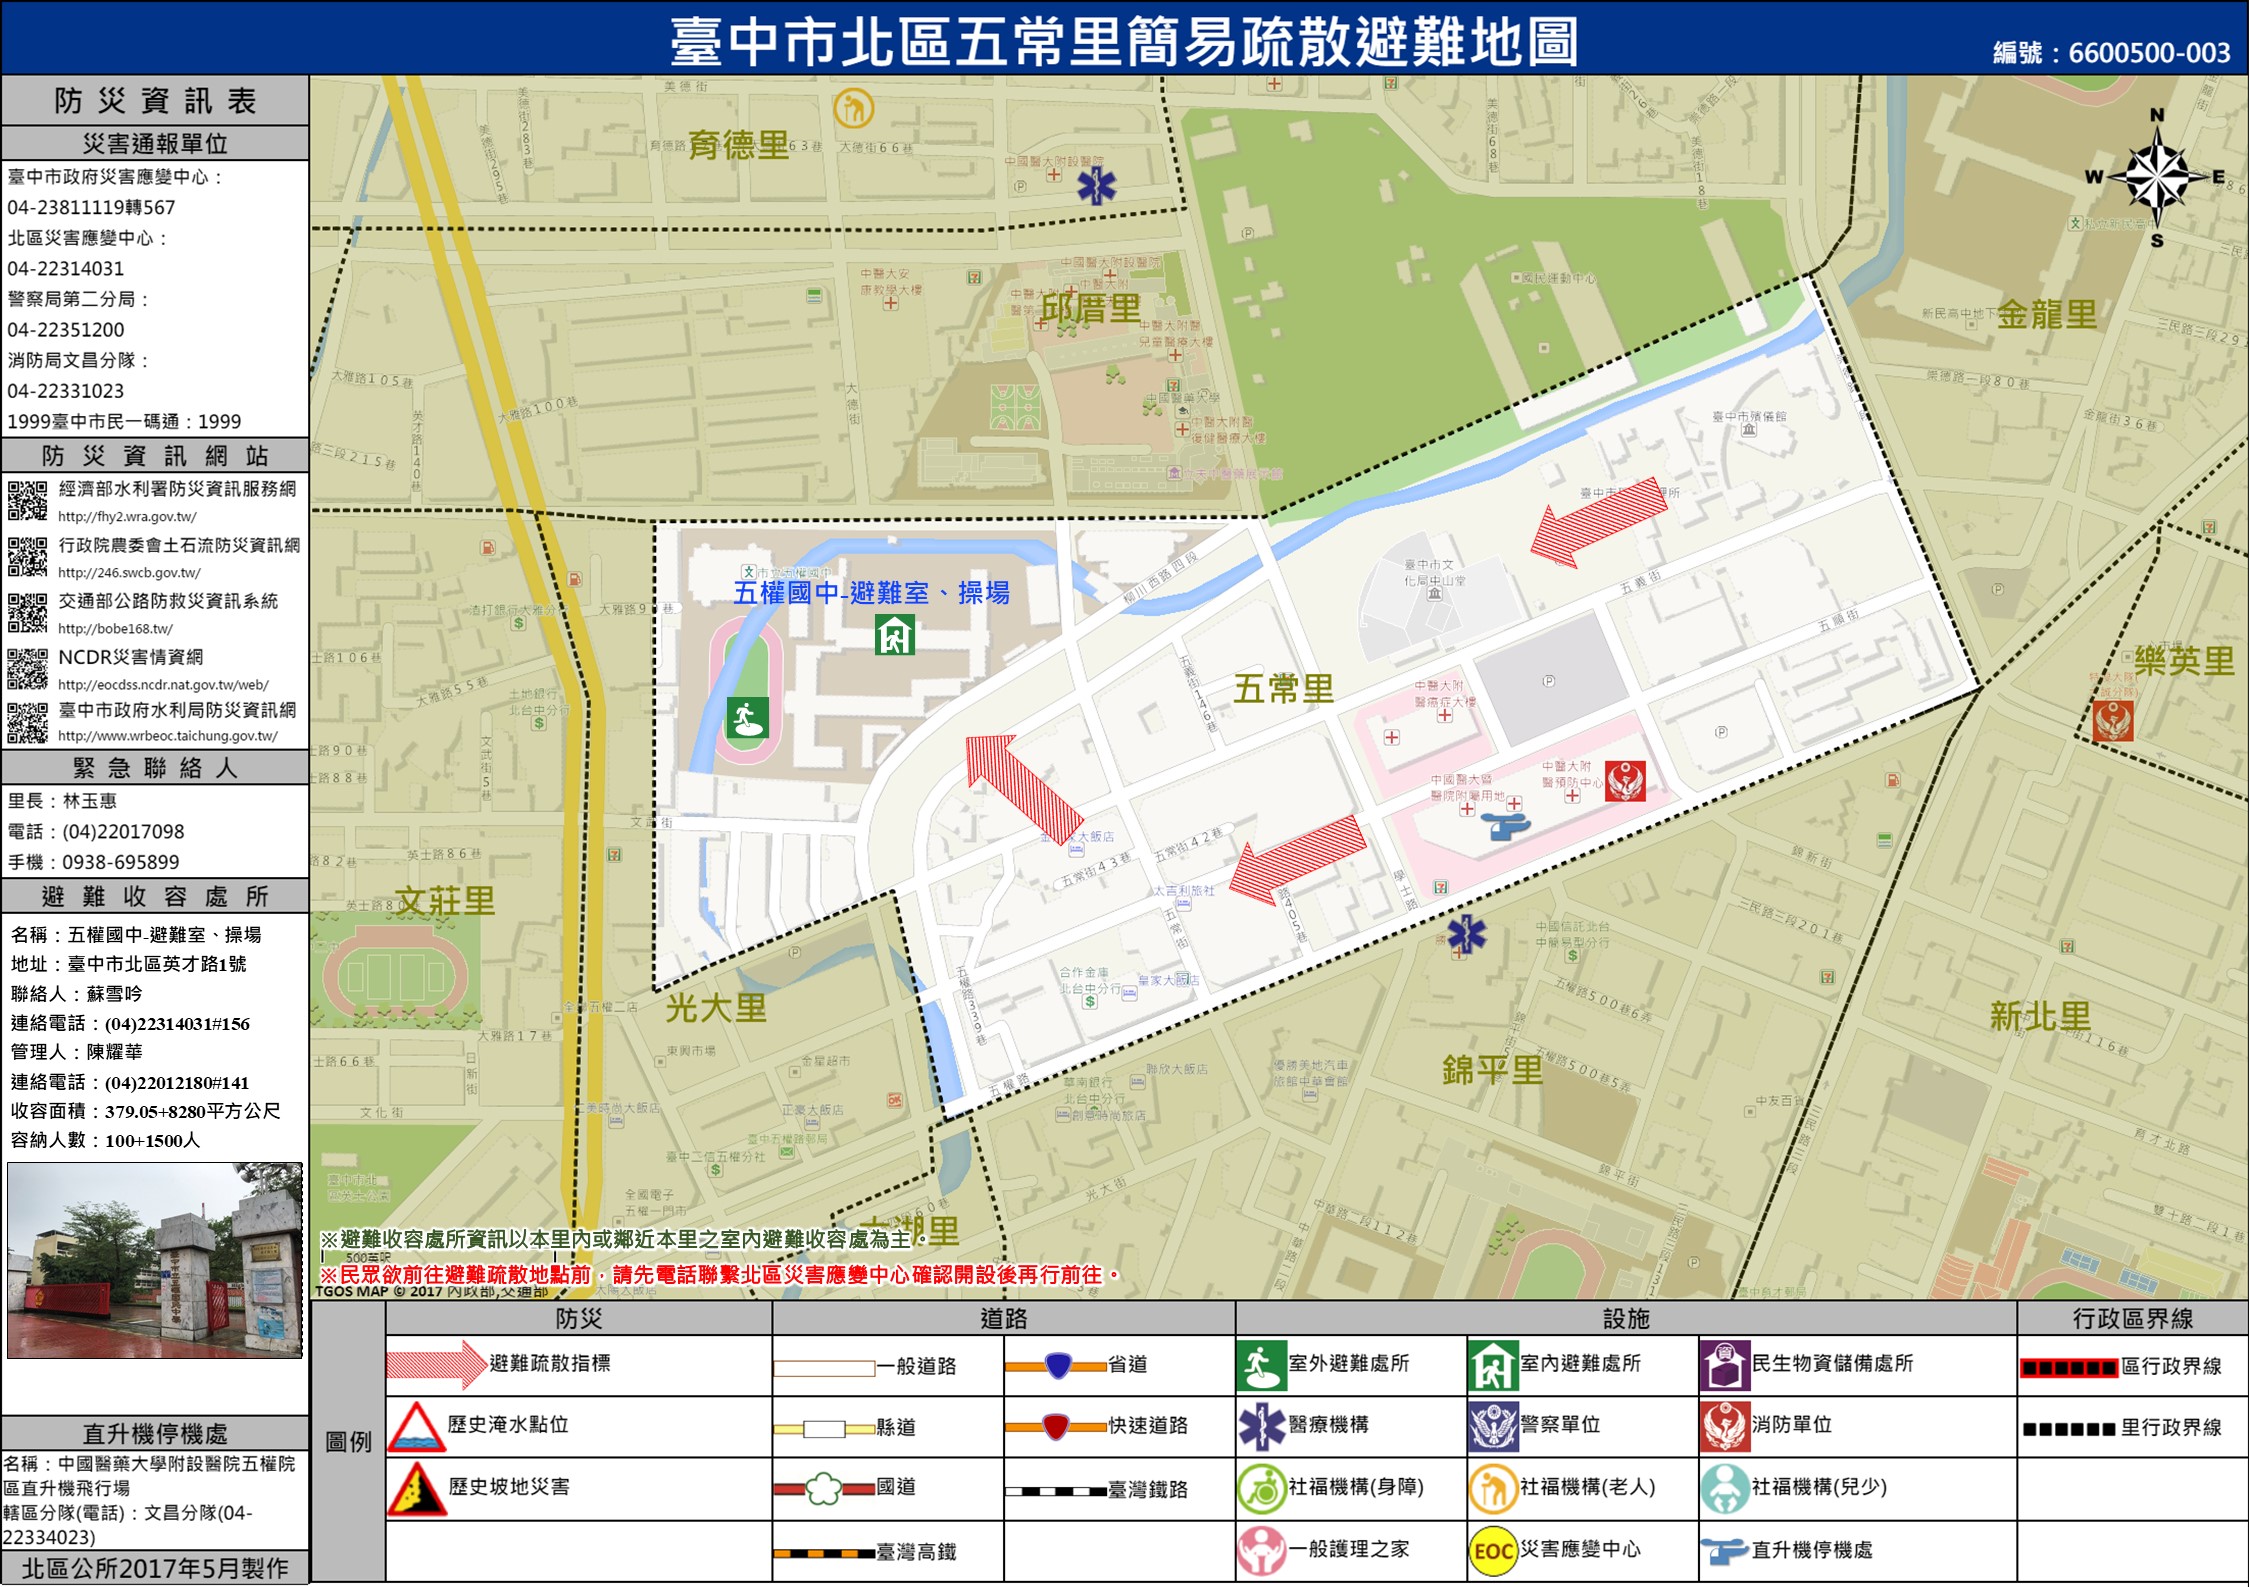2249x1587 pixels.
Task: Click the 室內避難處所 legend icon
Action: click(x=1493, y=1366)
